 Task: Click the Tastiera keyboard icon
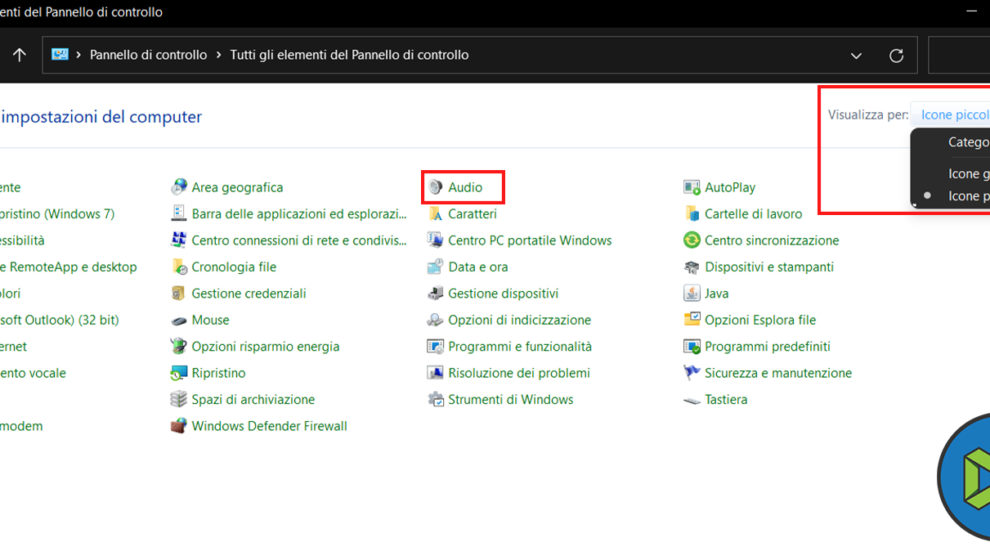(x=692, y=399)
